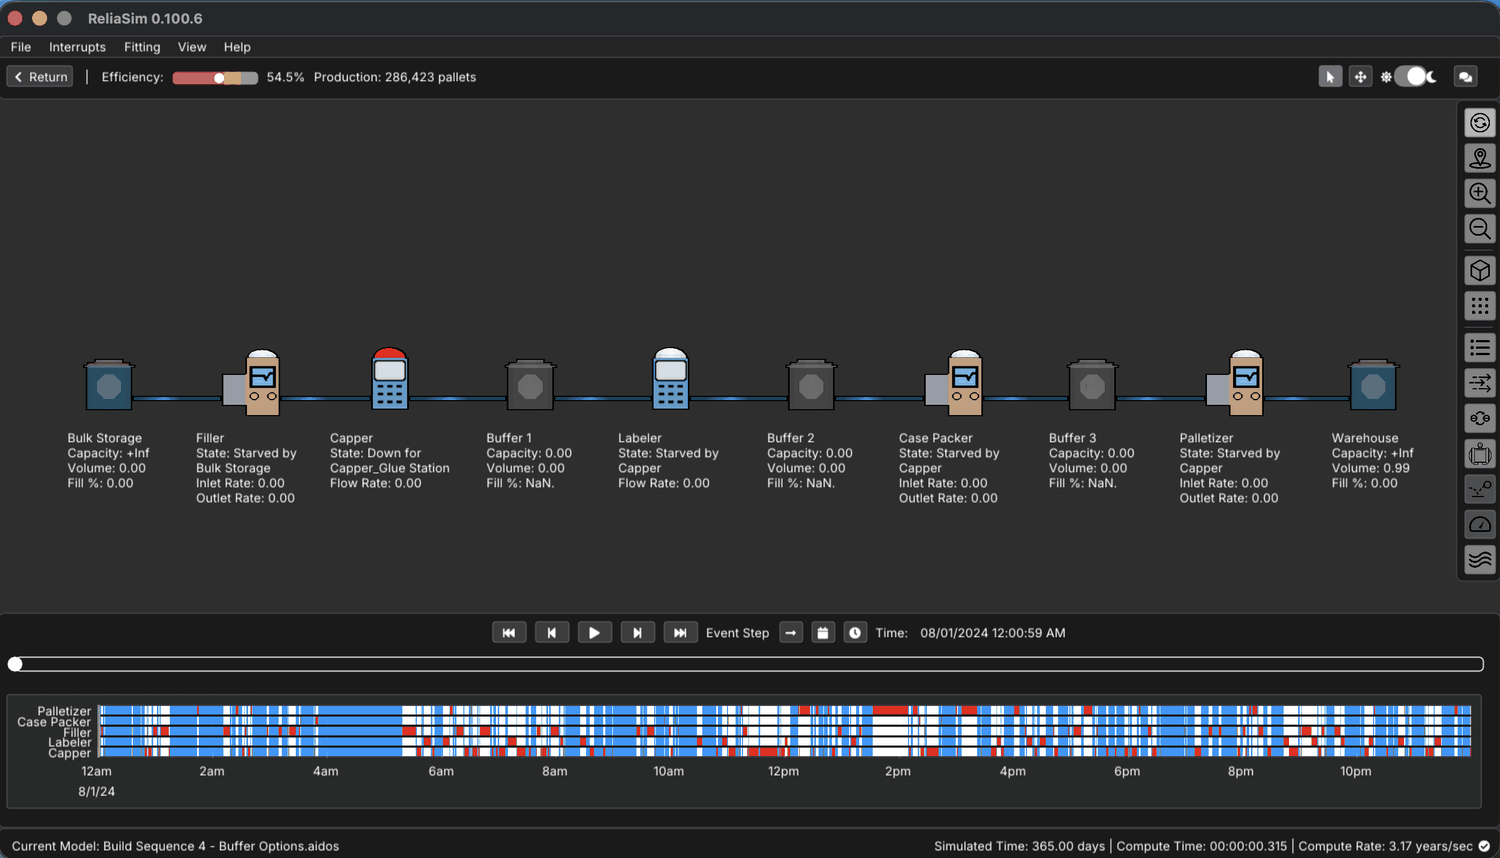The height and width of the screenshot is (858, 1500).
Task: Select the Case Packer machine in diagram
Action: pyautogui.click(x=954, y=382)
